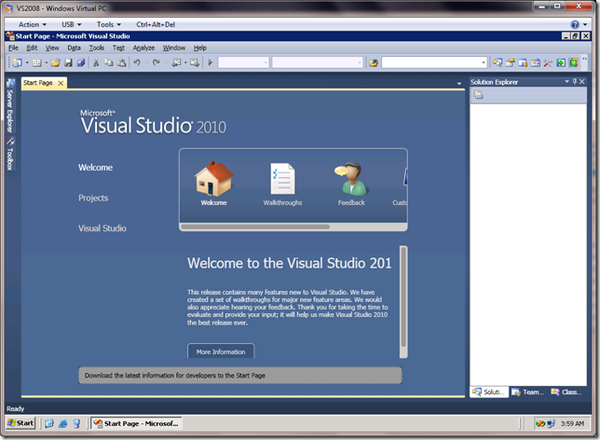Launch Internet Explorer from quick launch

(63, 424)
